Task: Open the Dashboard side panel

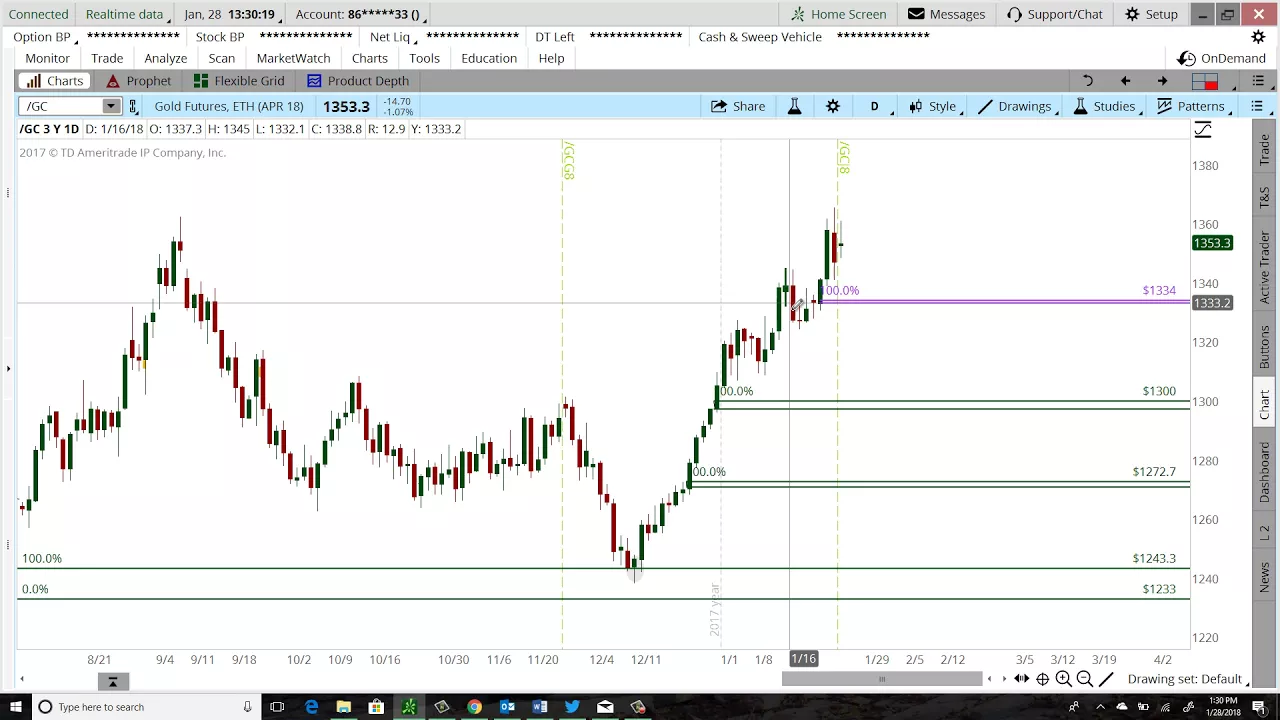Action: click(1265, 472)
